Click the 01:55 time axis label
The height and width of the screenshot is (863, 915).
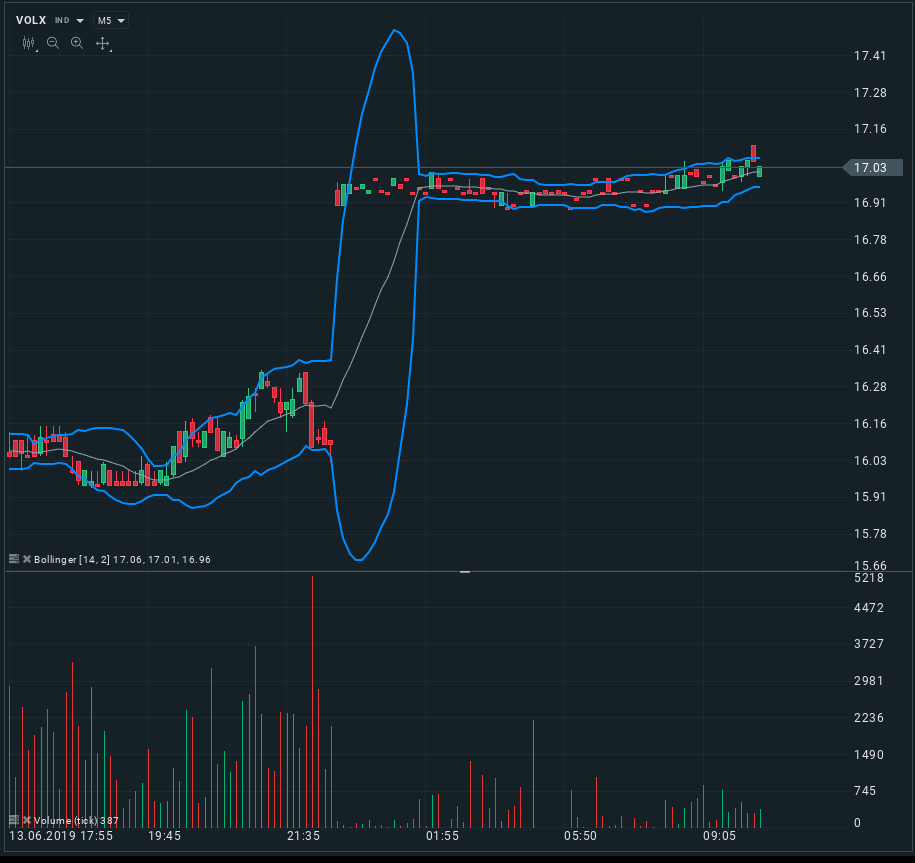[442, 836]
